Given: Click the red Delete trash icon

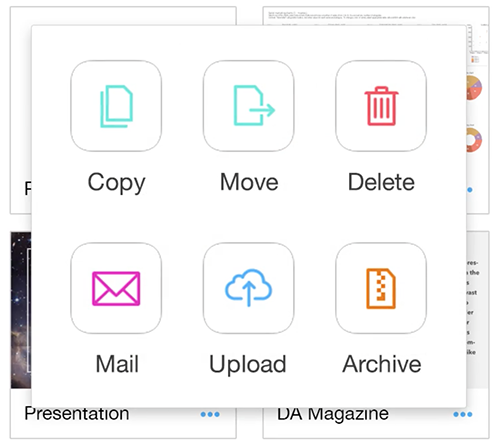Looking at the screenshot, I should (381, 106).
